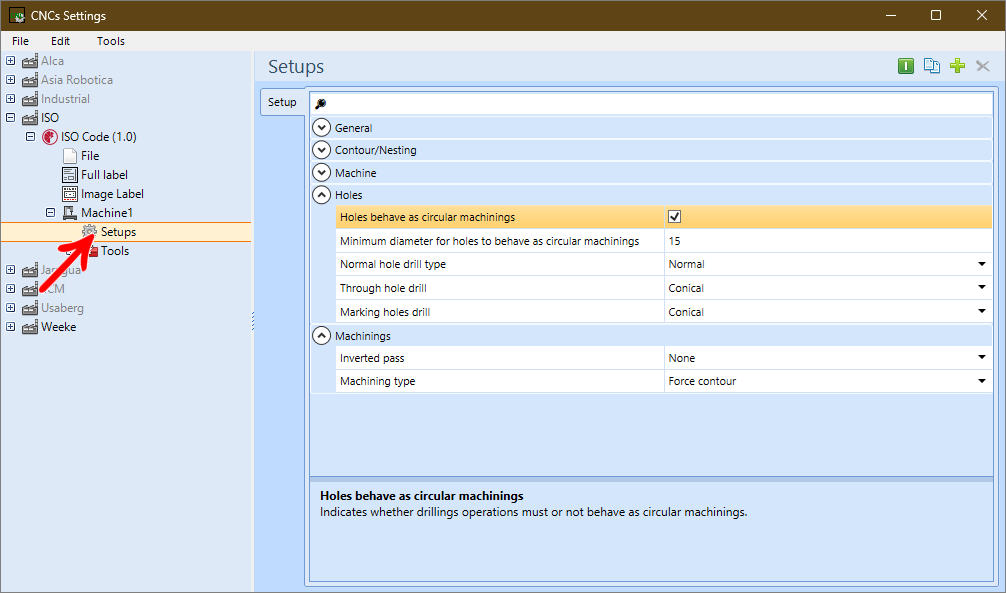Click the Setups gear icon in tree
Screen dimensions: 1006x593
click(x=89, y=232)
